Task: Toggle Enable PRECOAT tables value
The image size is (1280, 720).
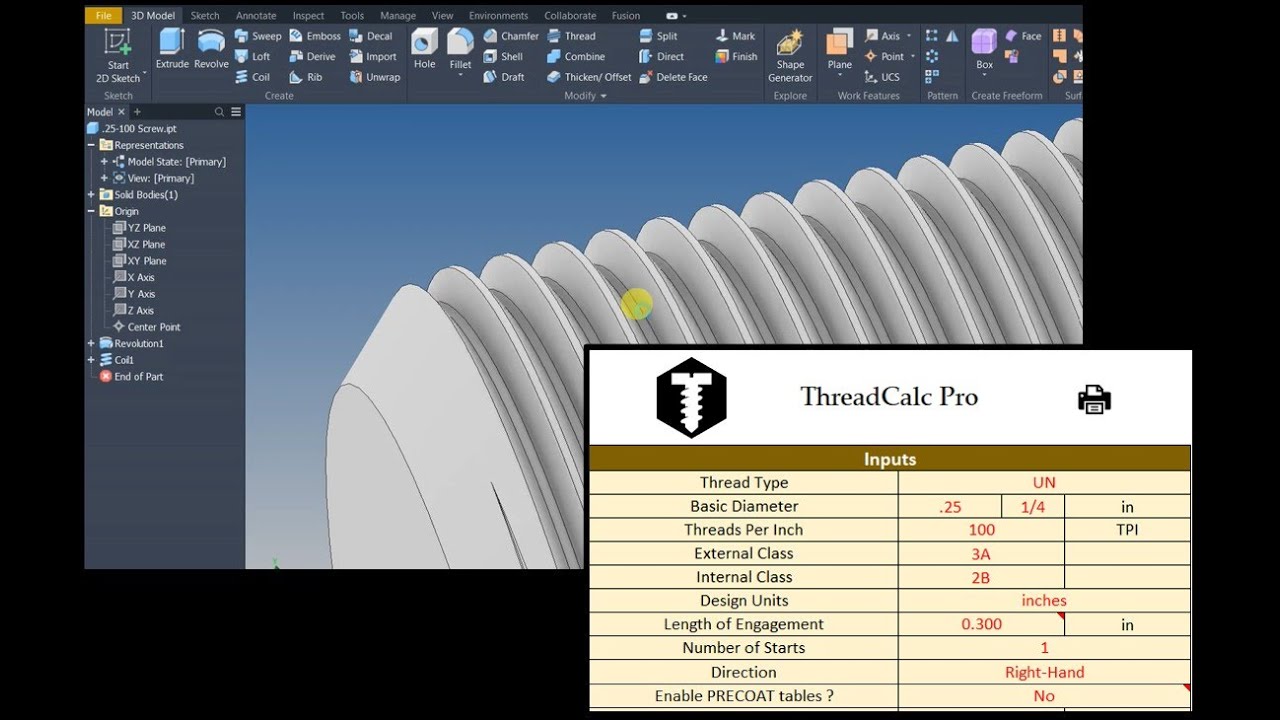Action: point(1044,696)
